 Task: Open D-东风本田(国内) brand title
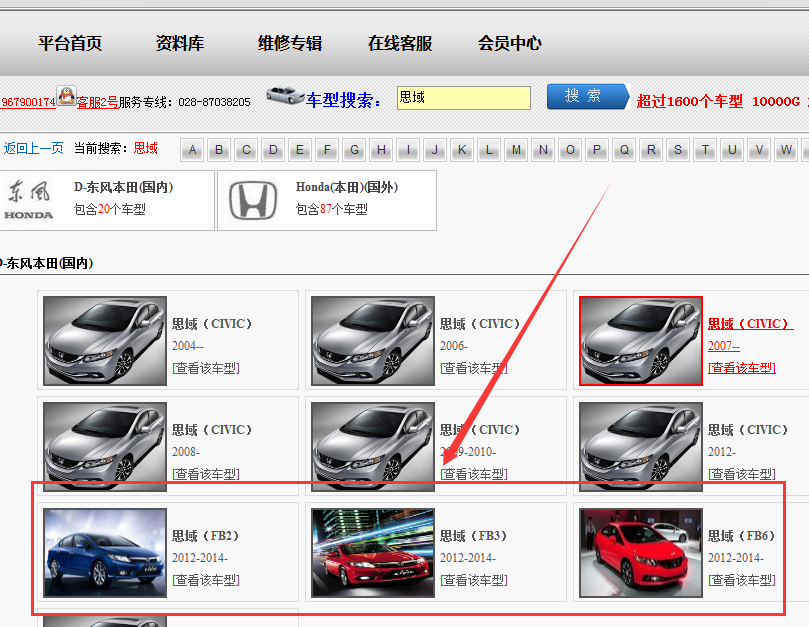tap(123, 187)
